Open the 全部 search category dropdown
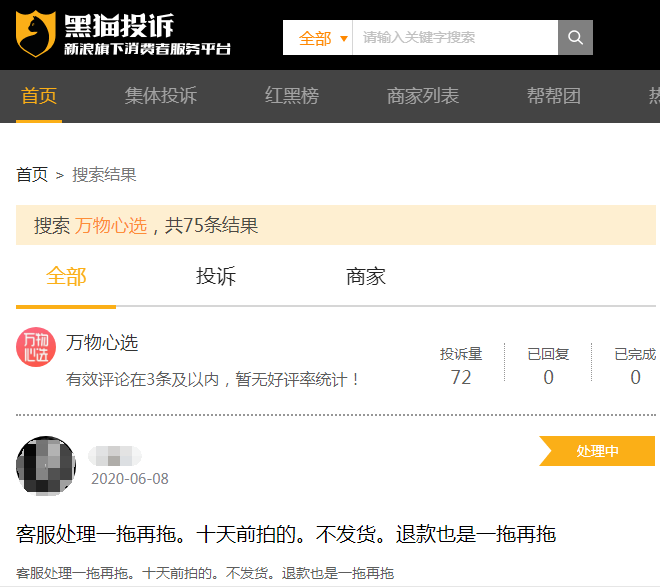The width and height of the screenshot is (660, 587). coord(318,38)
